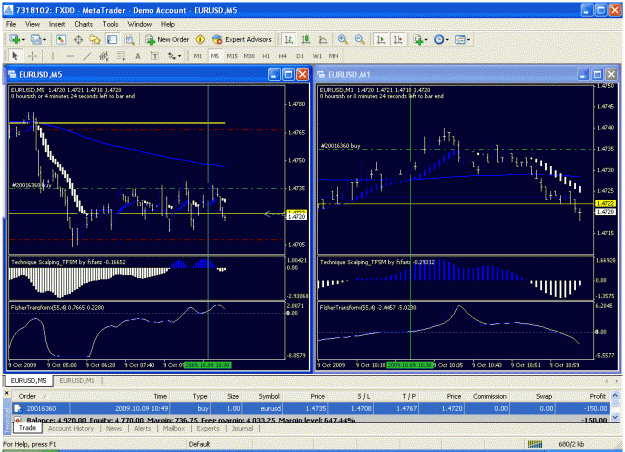The width and height of the screenshot is (625, 452).
Task: Switch chart to Line Chart mode
Action: pyautogui.click(x=323, y=39)
